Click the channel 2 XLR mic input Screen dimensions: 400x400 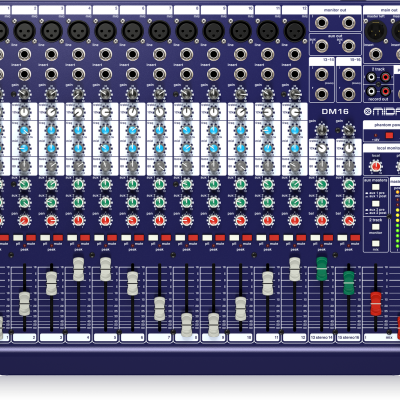[25, 31]
